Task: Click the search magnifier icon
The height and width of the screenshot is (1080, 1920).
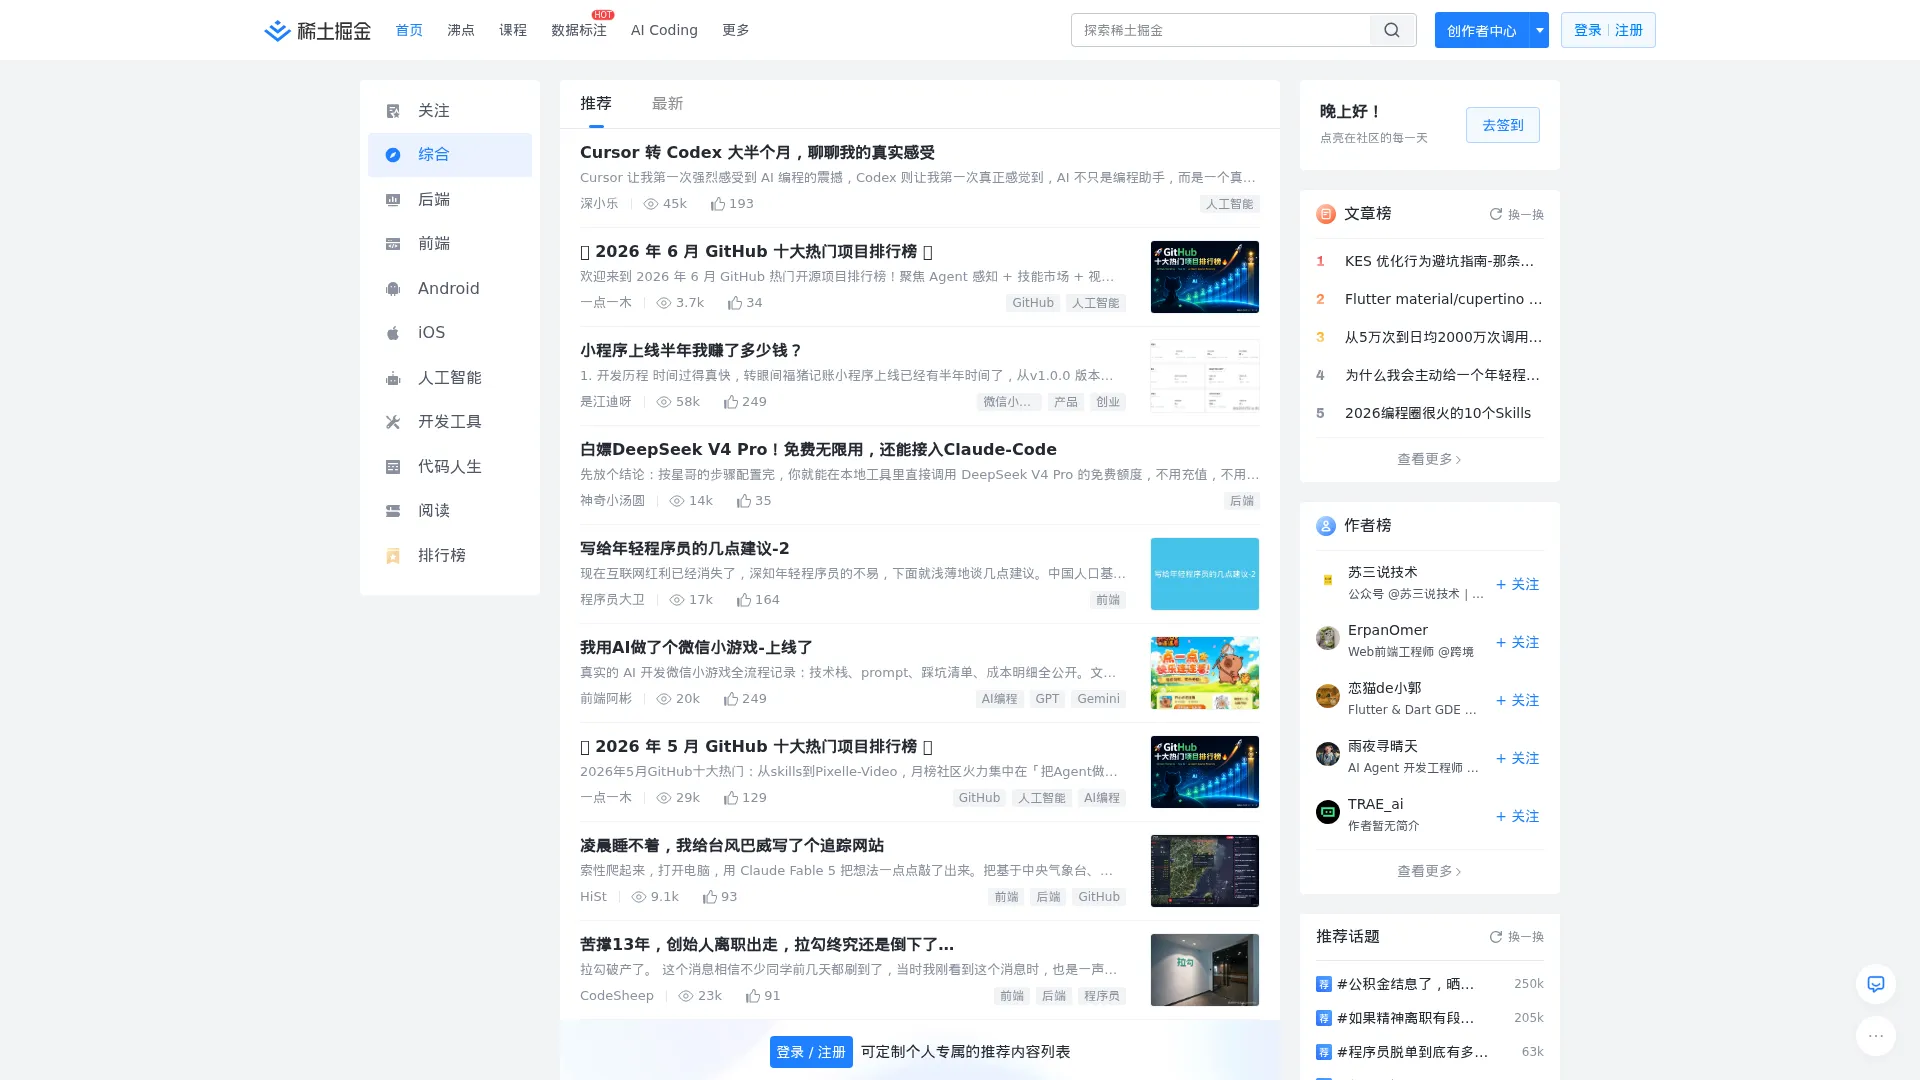Action: tap(1392, 30)
